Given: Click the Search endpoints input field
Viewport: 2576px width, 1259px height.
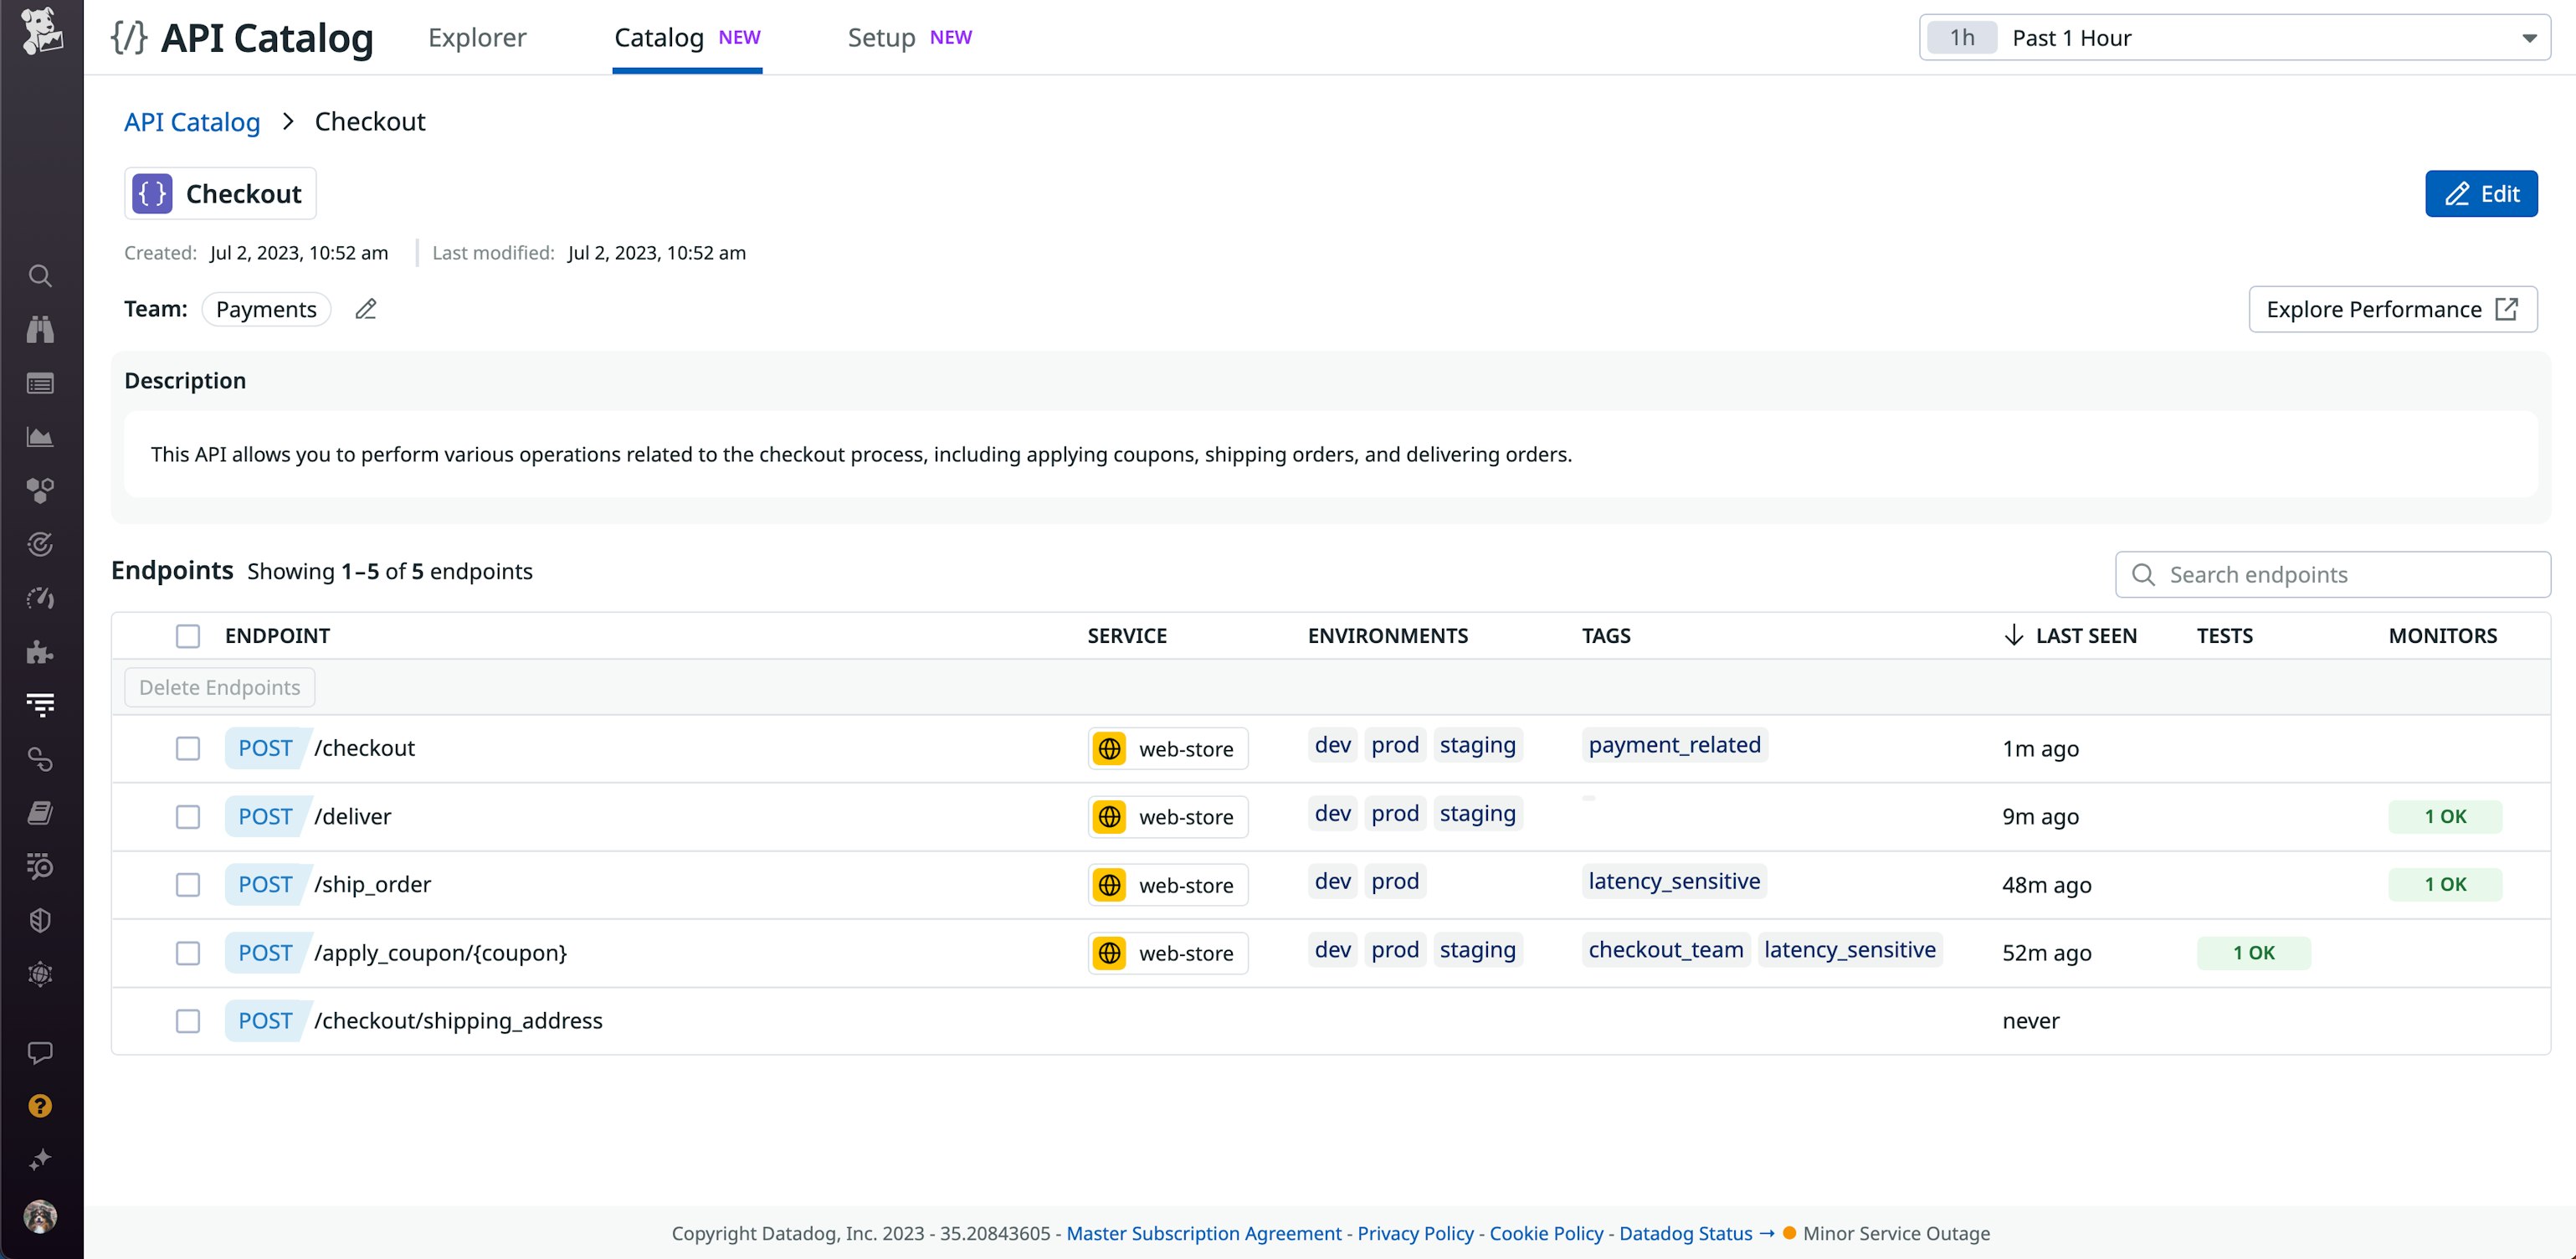Looking at the screenshot, I should [2332, 574].
